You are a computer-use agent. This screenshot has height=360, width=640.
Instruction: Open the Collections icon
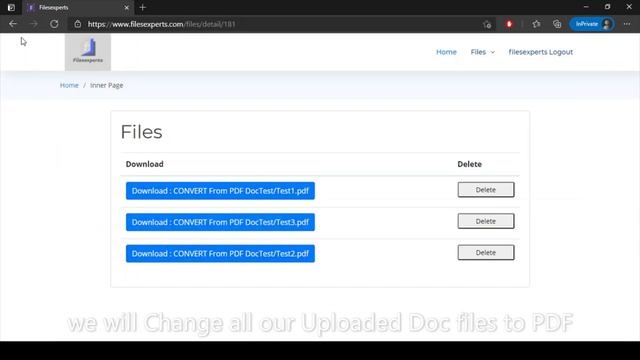557,24
